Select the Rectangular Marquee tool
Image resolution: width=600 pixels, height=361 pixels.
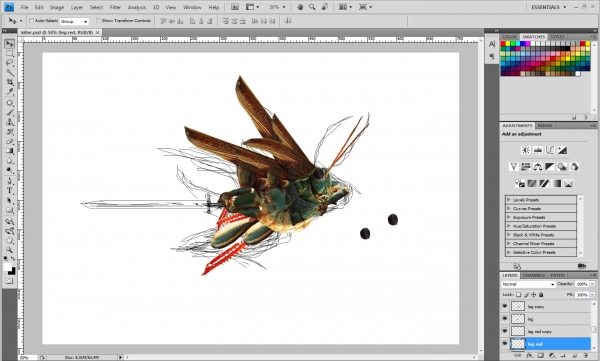pos(10,53)
